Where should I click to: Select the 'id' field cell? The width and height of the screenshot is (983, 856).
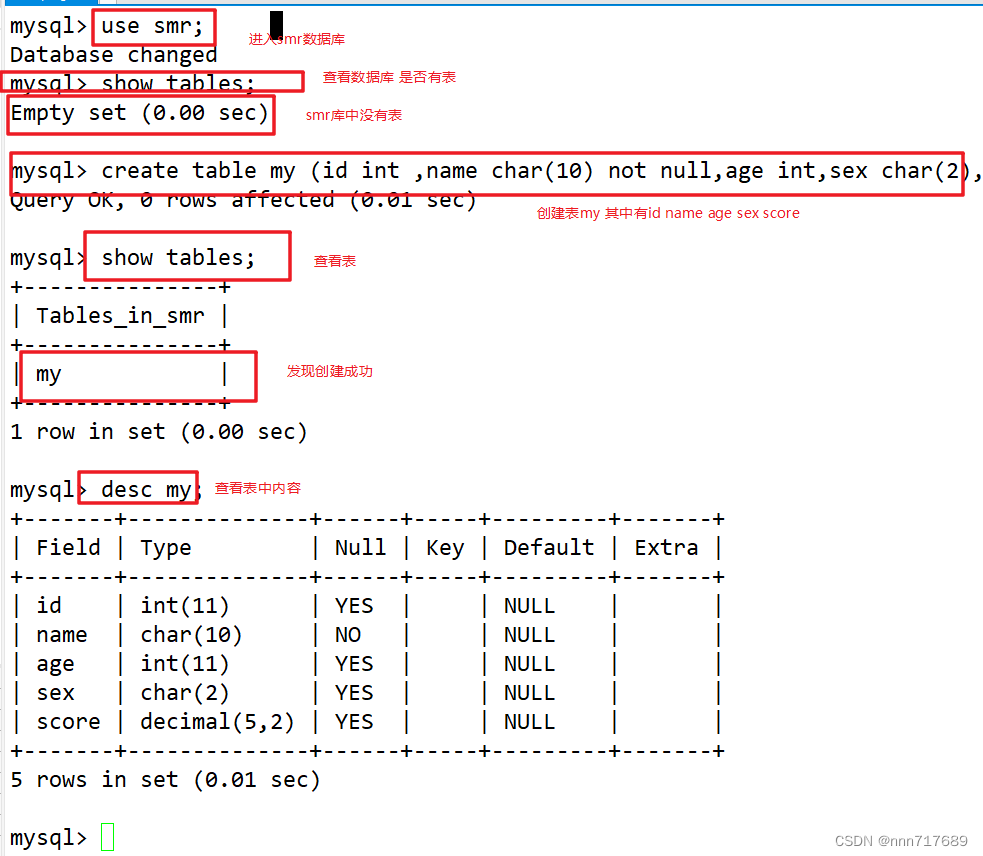tap(49, 606)
